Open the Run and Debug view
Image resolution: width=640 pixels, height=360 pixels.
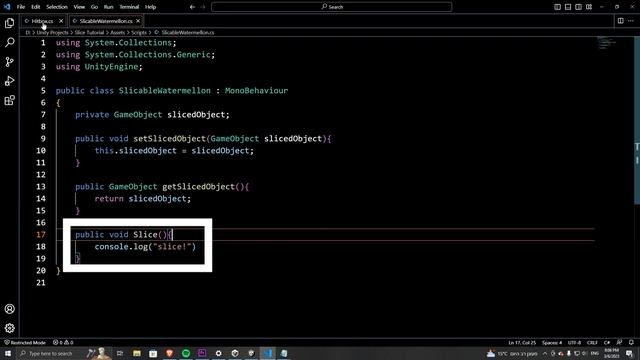9,81
